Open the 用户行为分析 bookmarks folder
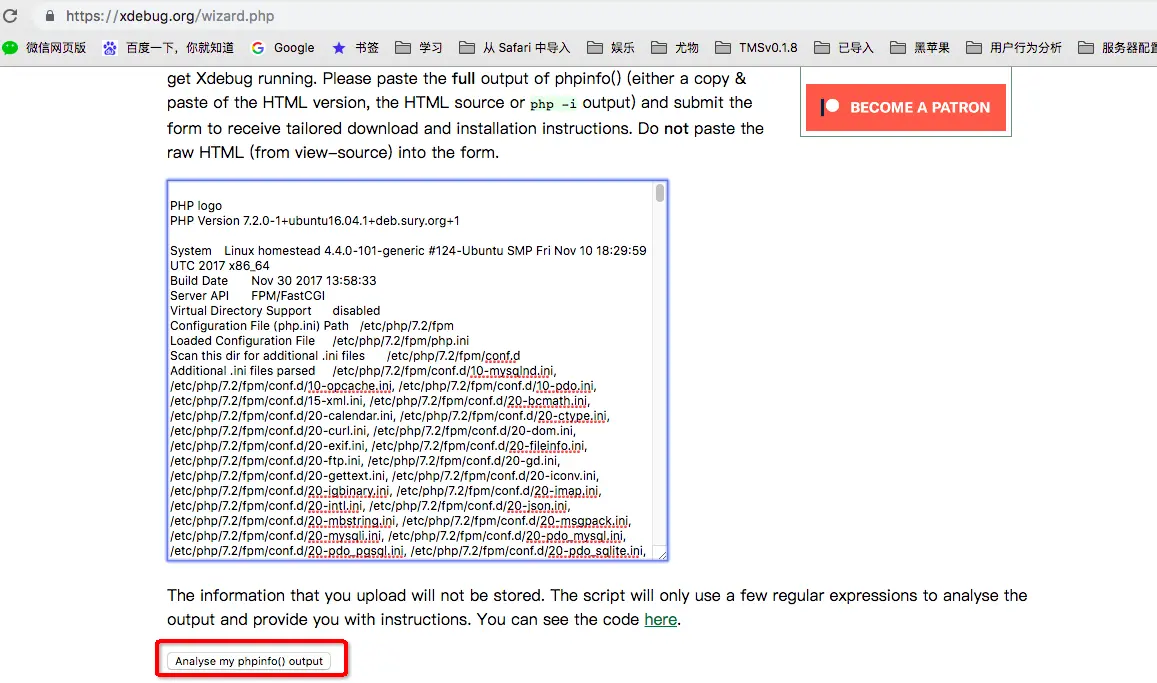The height and width of the screenshot is (683, 1157). tap(1014, 48)
